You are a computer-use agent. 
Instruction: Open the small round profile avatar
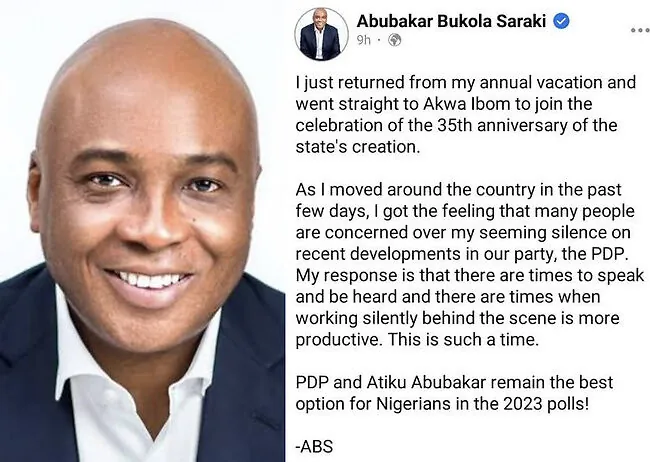click(x=321, y=34)
